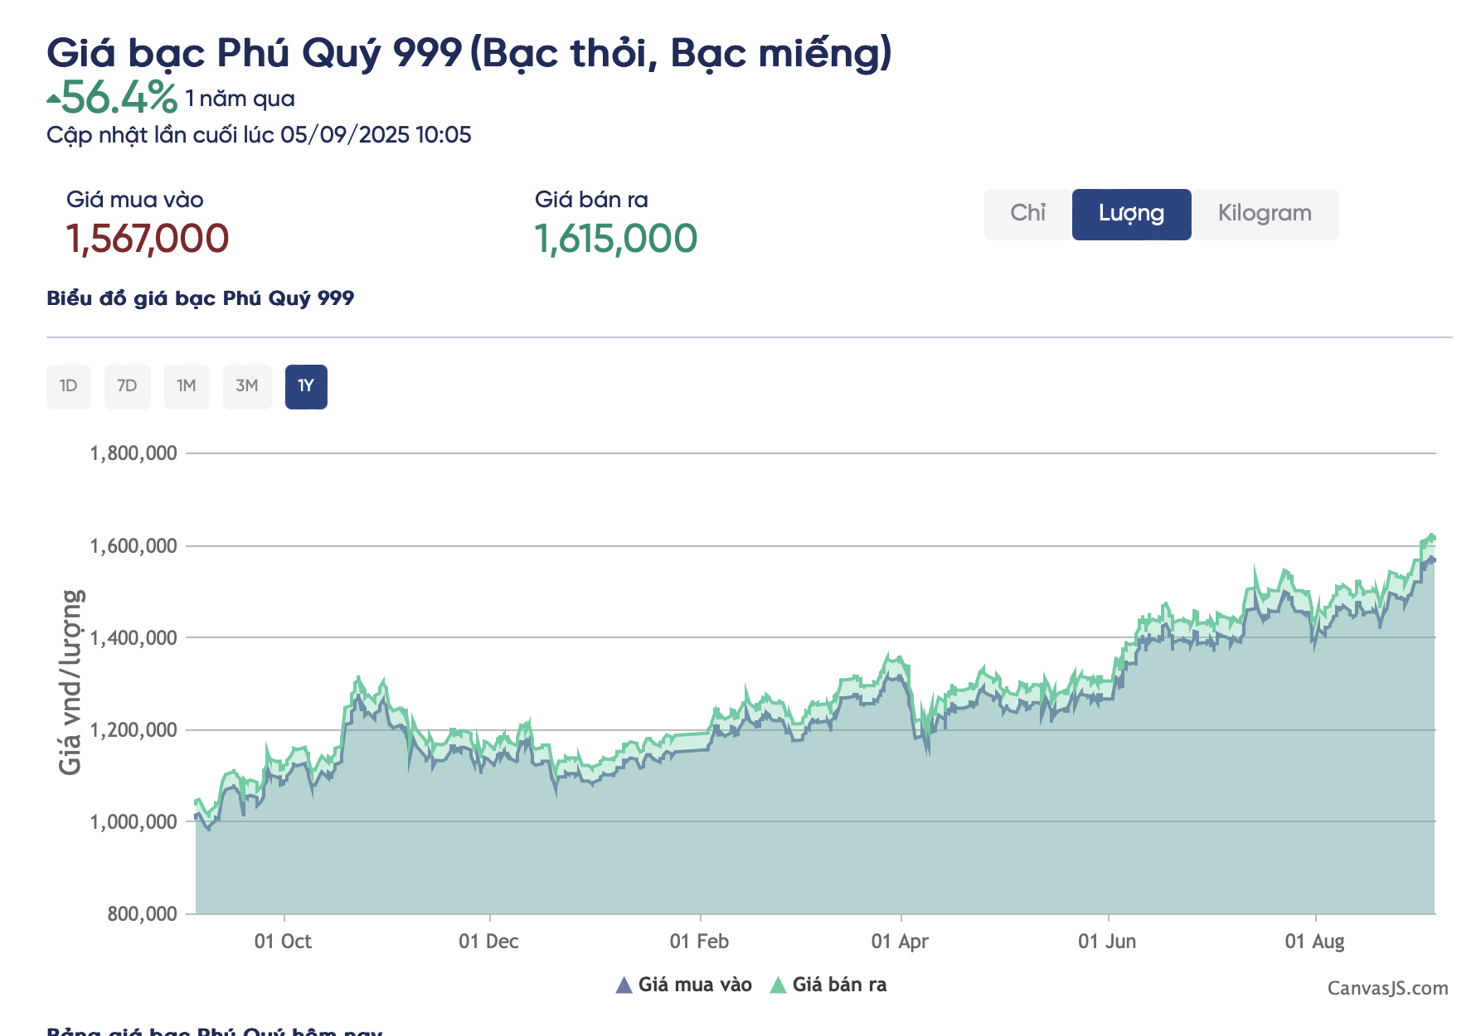Click the 01 Apr date marker
Image resolution: width=1480 pixels, height=1036 pixels.
pos(900,942)
